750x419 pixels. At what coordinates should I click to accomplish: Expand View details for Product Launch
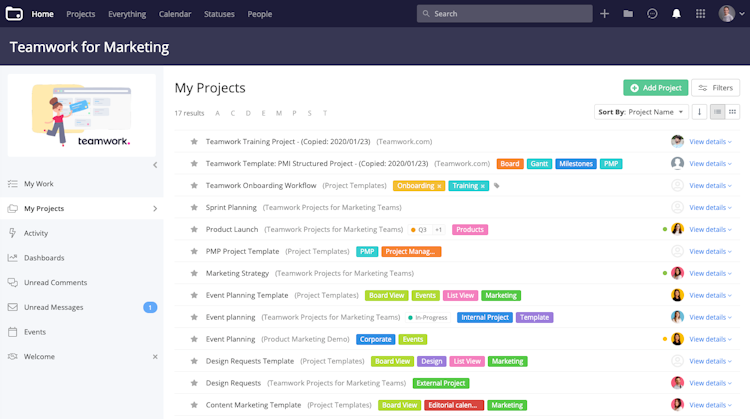[x=710, y=230]
